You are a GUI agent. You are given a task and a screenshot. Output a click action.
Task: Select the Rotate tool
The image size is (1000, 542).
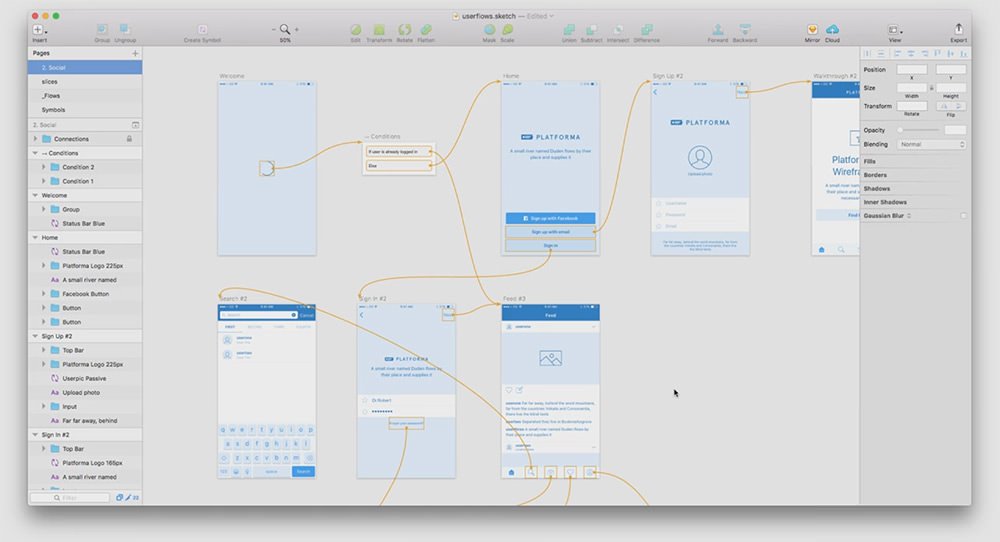[404, 29]
